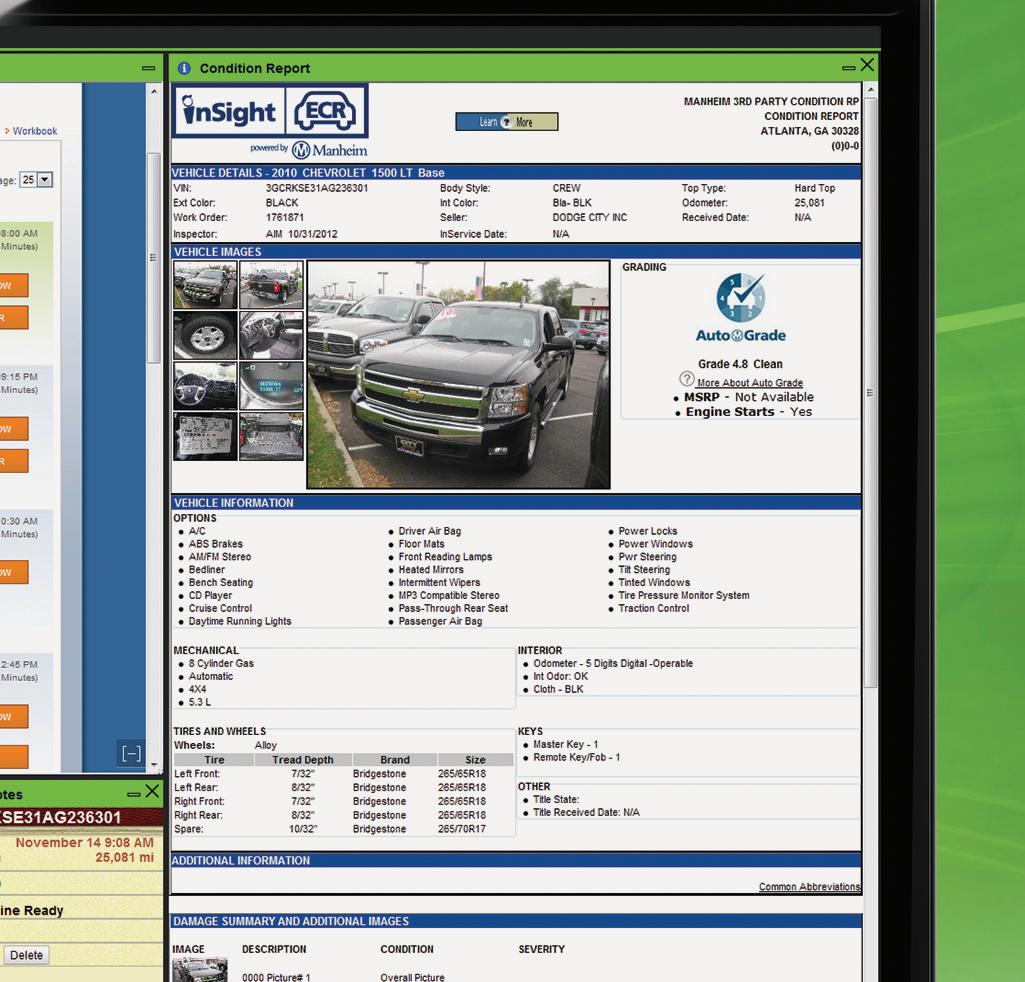Click the large main vehicle photo
Screen dimensions: 1025x982
[x=458, y=375]
